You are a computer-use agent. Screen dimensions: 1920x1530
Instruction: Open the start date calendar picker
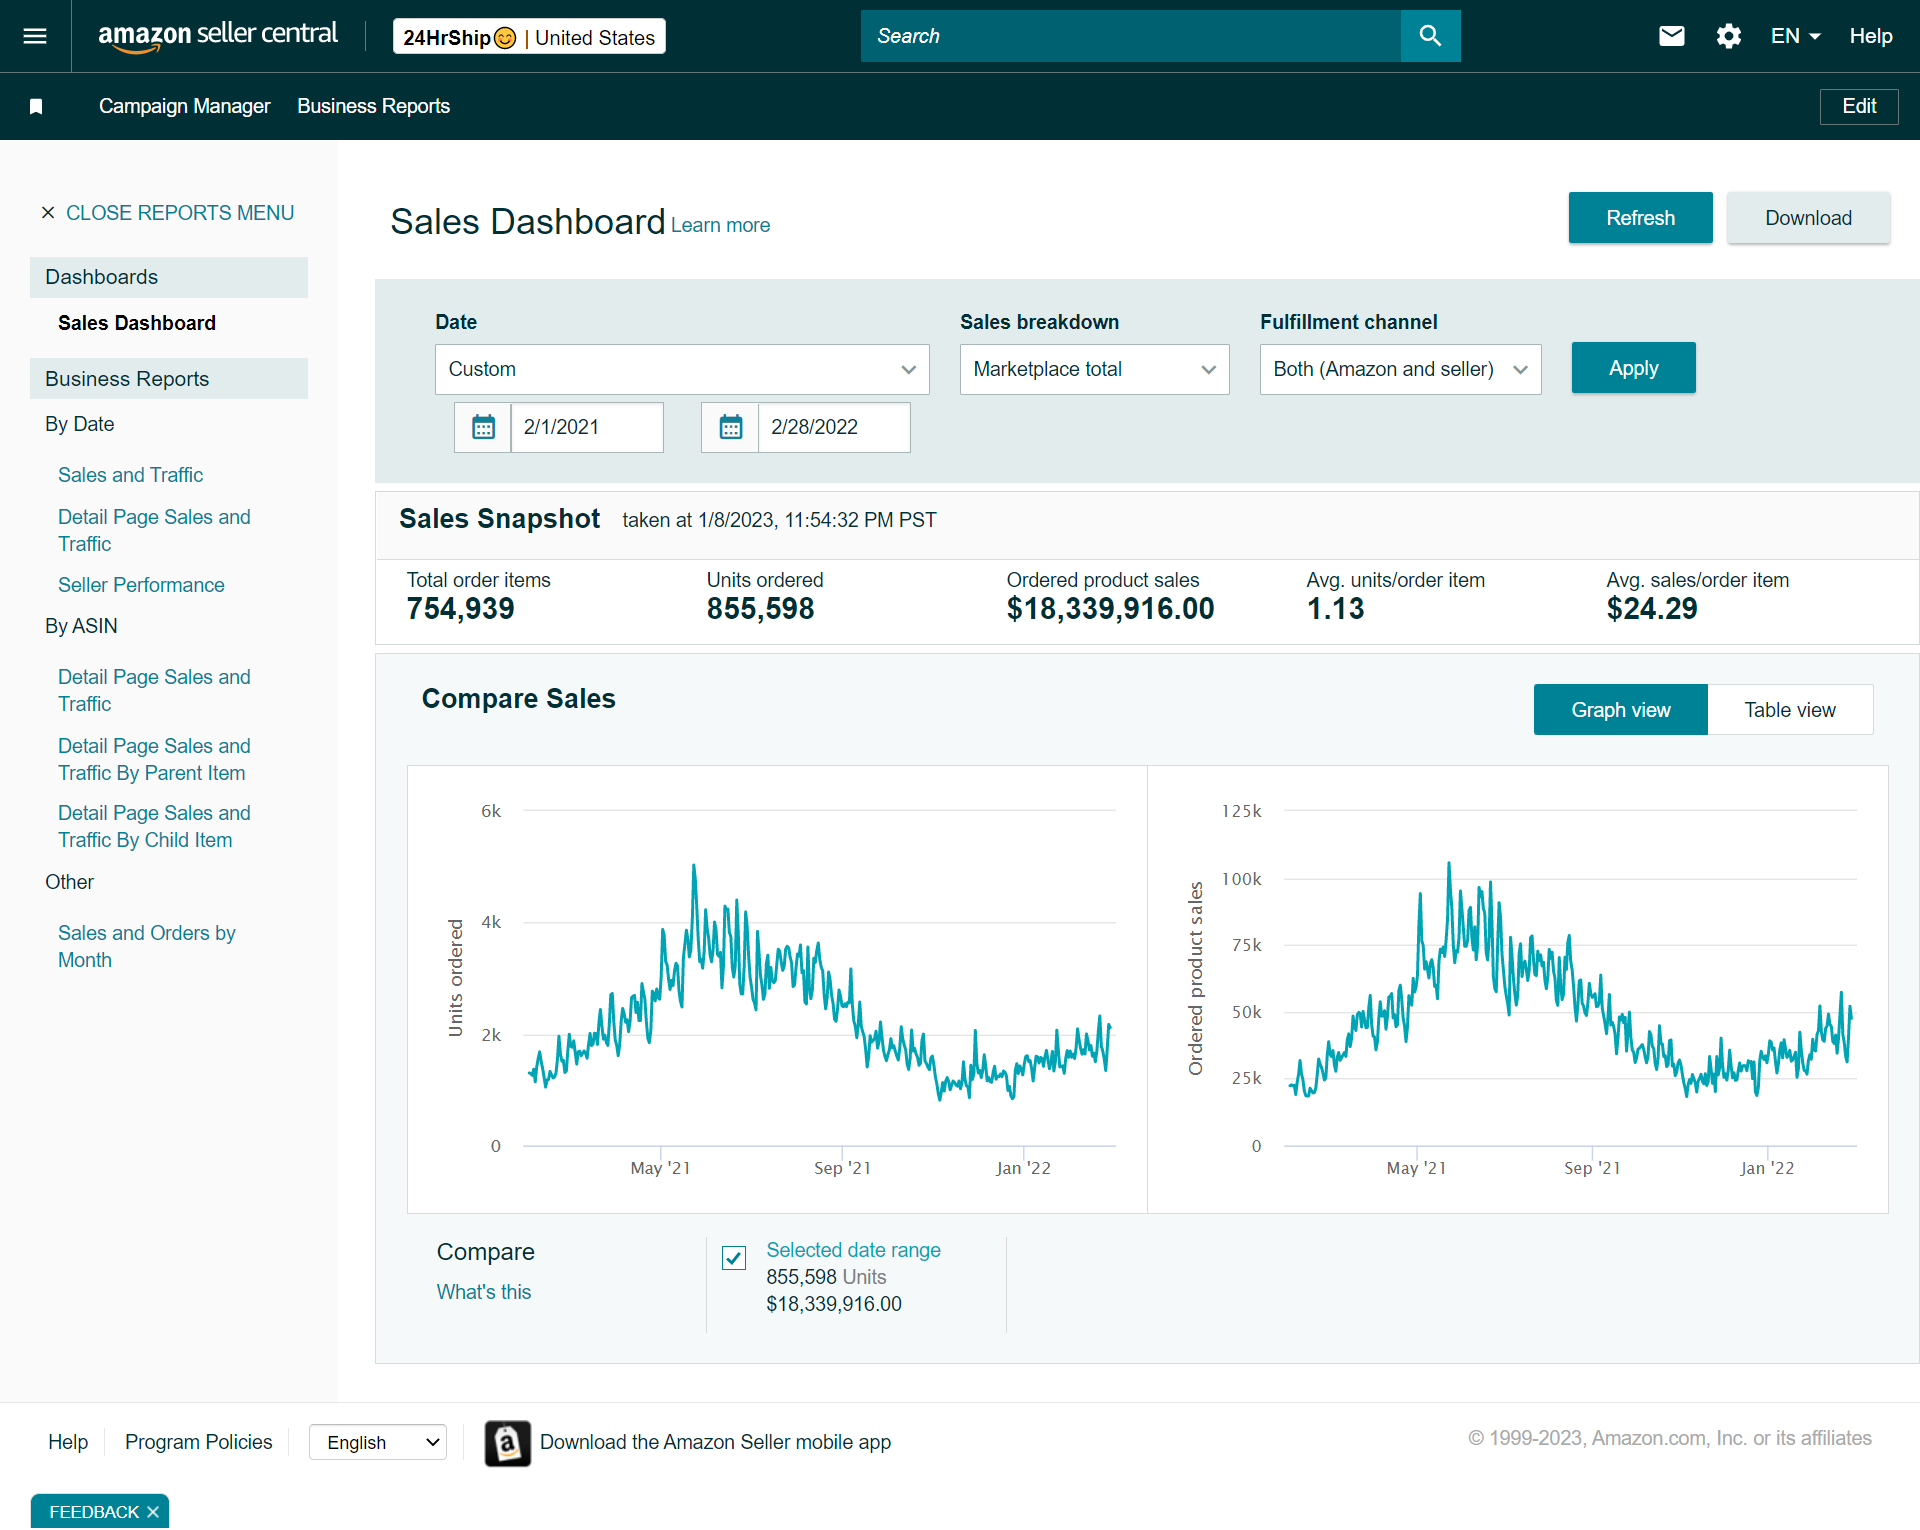tap(483, 427)
